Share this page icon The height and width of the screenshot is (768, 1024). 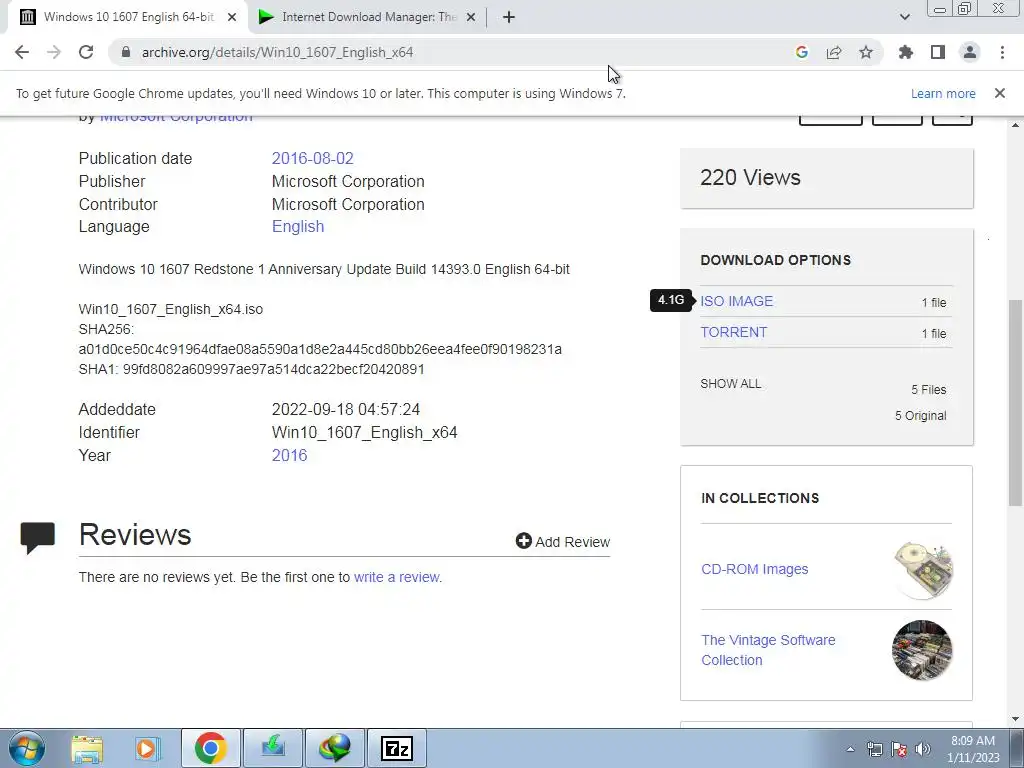[x=834, y=52]
